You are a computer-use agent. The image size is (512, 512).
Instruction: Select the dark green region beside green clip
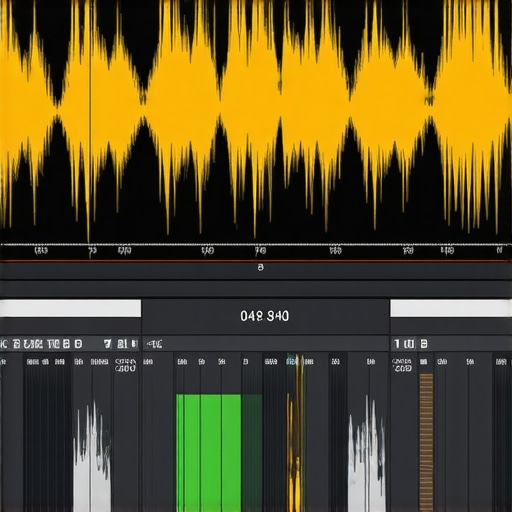[x=252, y=453]
